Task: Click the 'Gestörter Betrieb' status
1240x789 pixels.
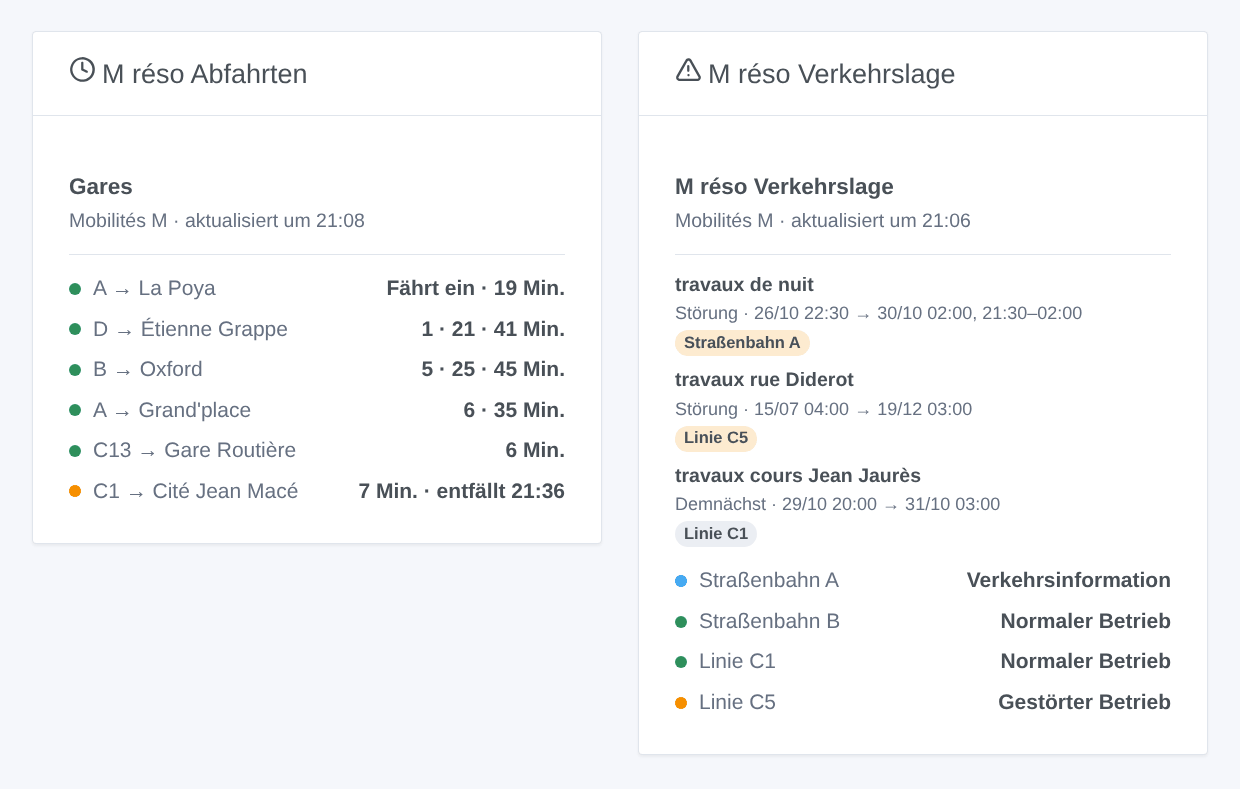Action: pyautogui.click(x=1084, y=703)
